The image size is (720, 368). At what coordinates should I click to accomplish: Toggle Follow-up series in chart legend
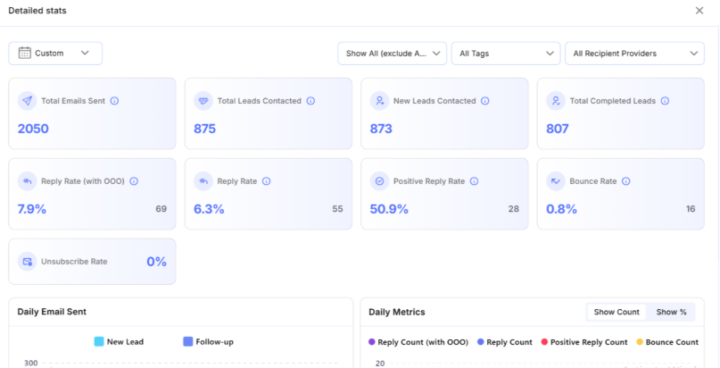tap(208, 341)
